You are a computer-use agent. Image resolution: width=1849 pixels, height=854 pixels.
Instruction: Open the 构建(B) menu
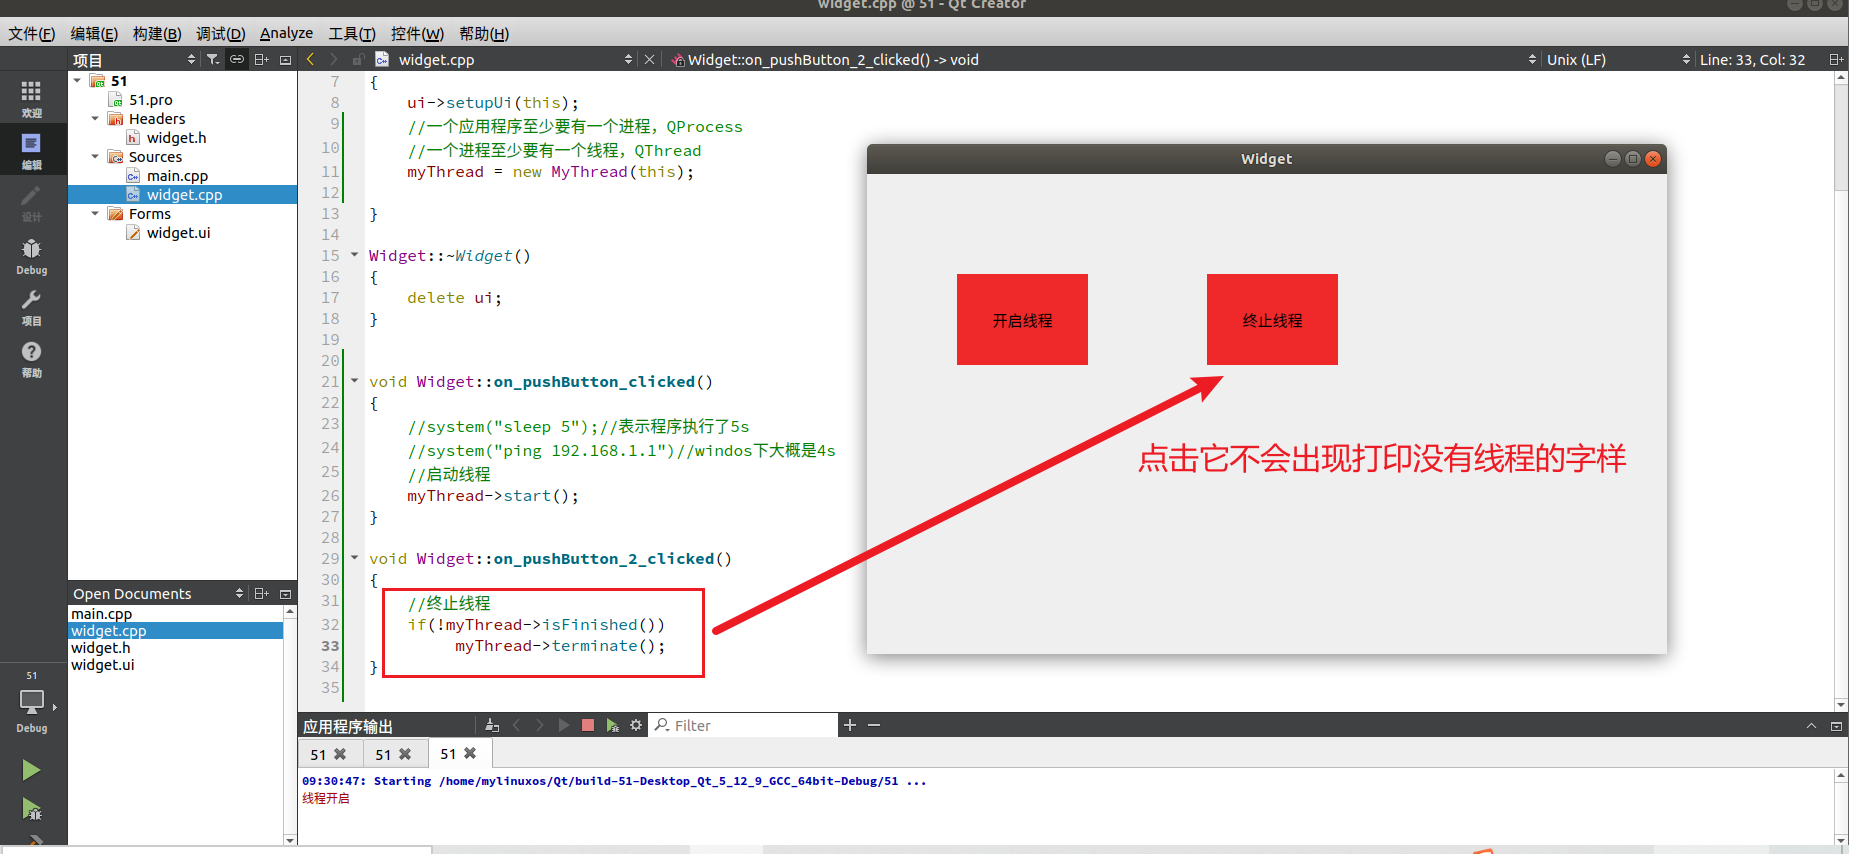pos(157,34)
